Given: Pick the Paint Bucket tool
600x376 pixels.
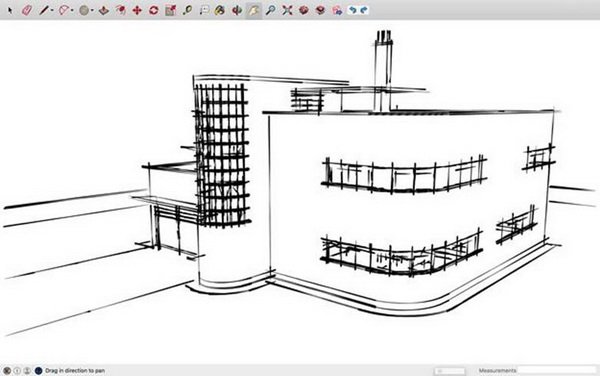Looking at the screenshot, I should pyautogui.click(x=220, y=10).
